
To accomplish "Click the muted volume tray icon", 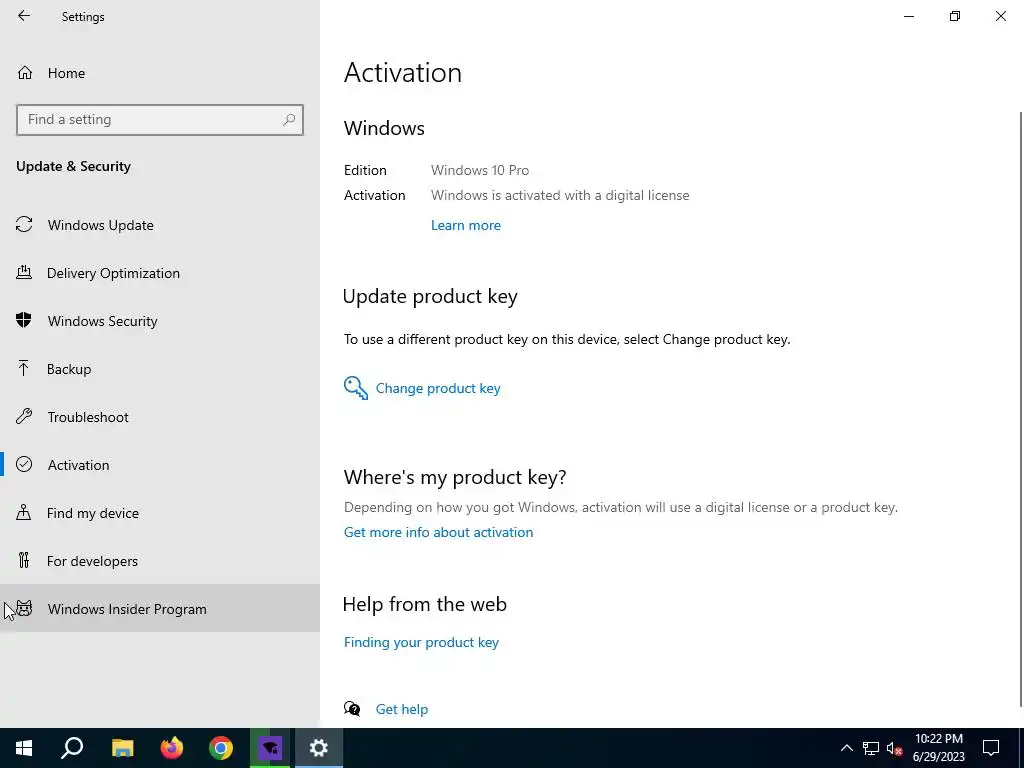I will (x=894, y=748).
